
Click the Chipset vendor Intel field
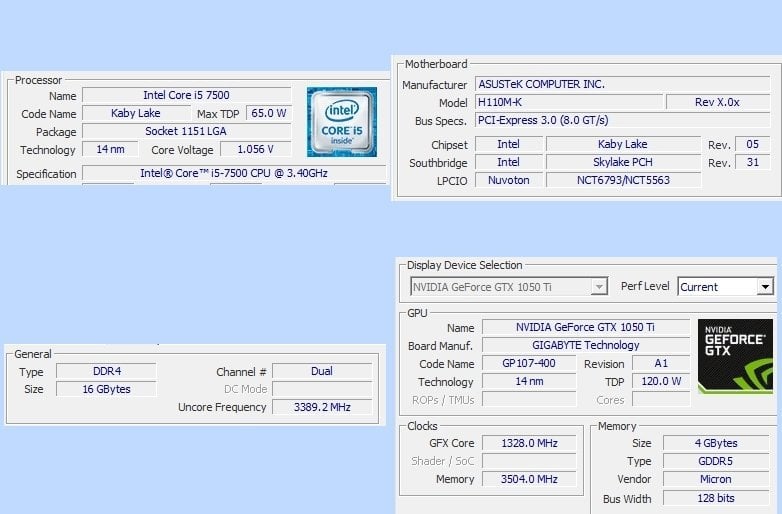(x=509, y=144)
